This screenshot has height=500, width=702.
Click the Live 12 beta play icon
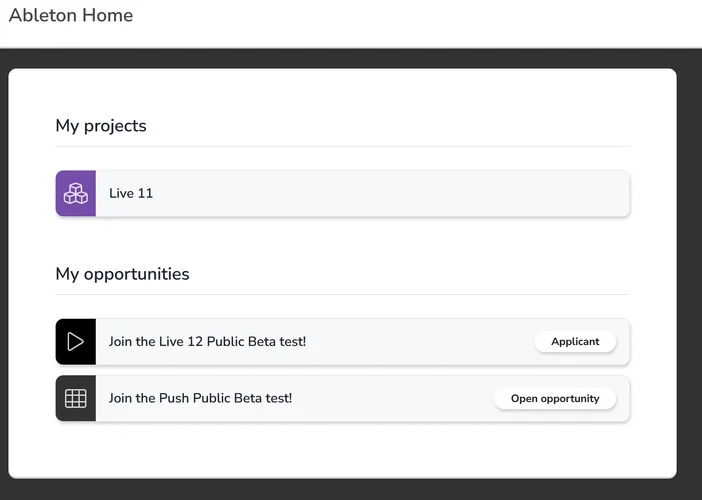click(x=76, y=342)
